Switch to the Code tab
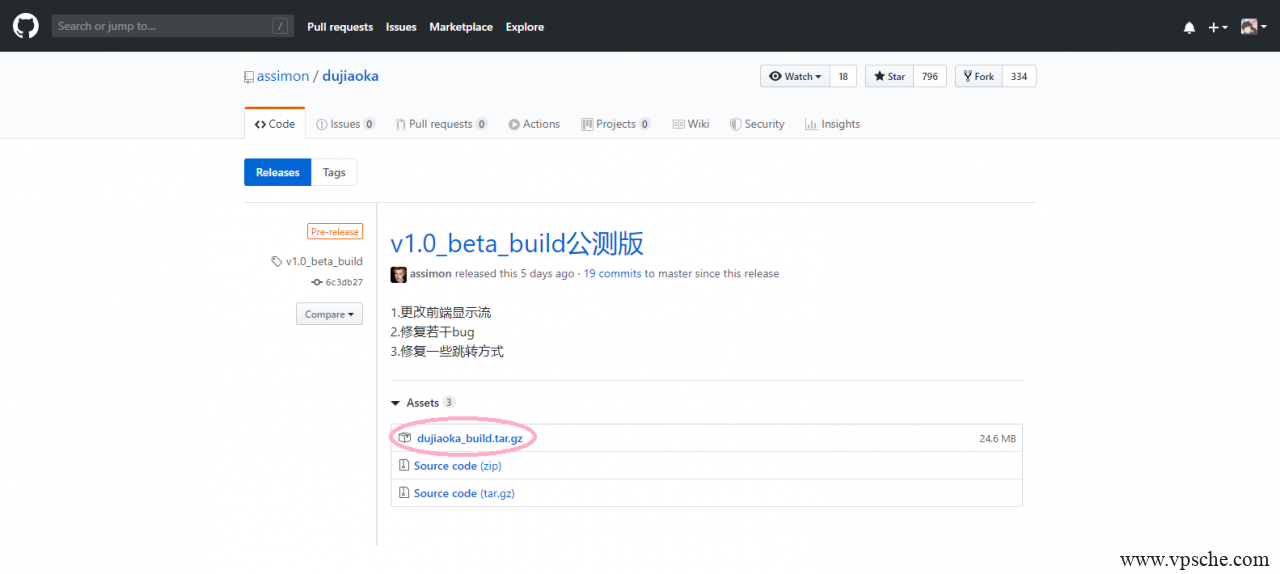Screen dimensions: 1280x574 click(275, 124)
